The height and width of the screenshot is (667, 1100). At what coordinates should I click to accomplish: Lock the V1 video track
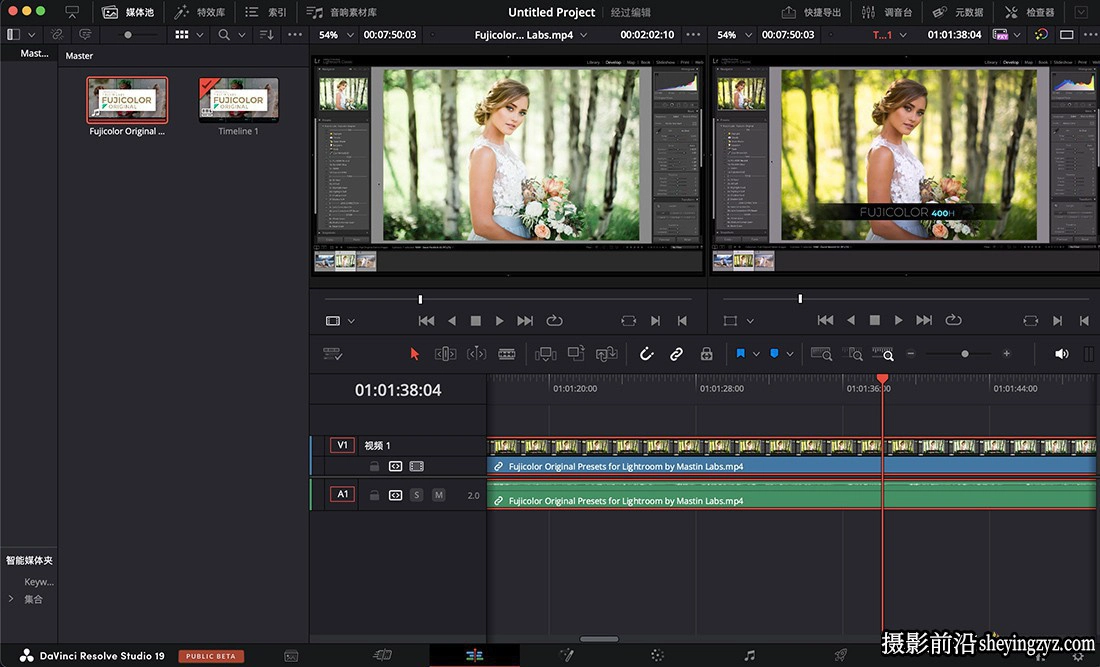[x=375, y=466]
